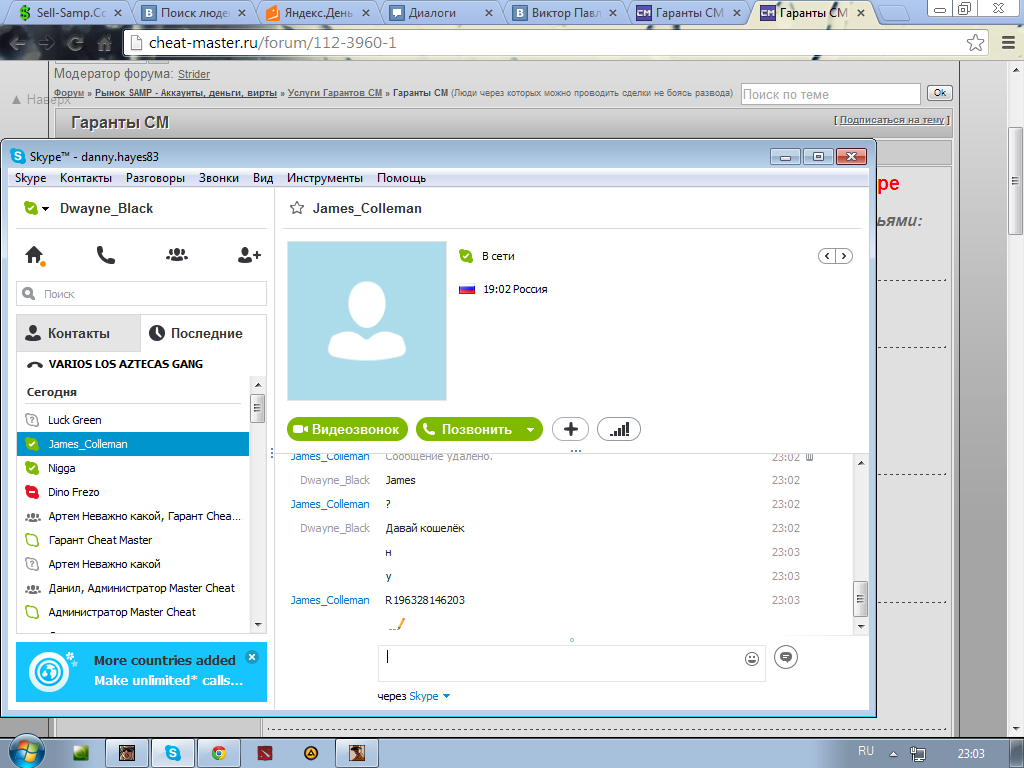
Task: Click Chrome icon in Windows taskbar
Action: (219, 753)
